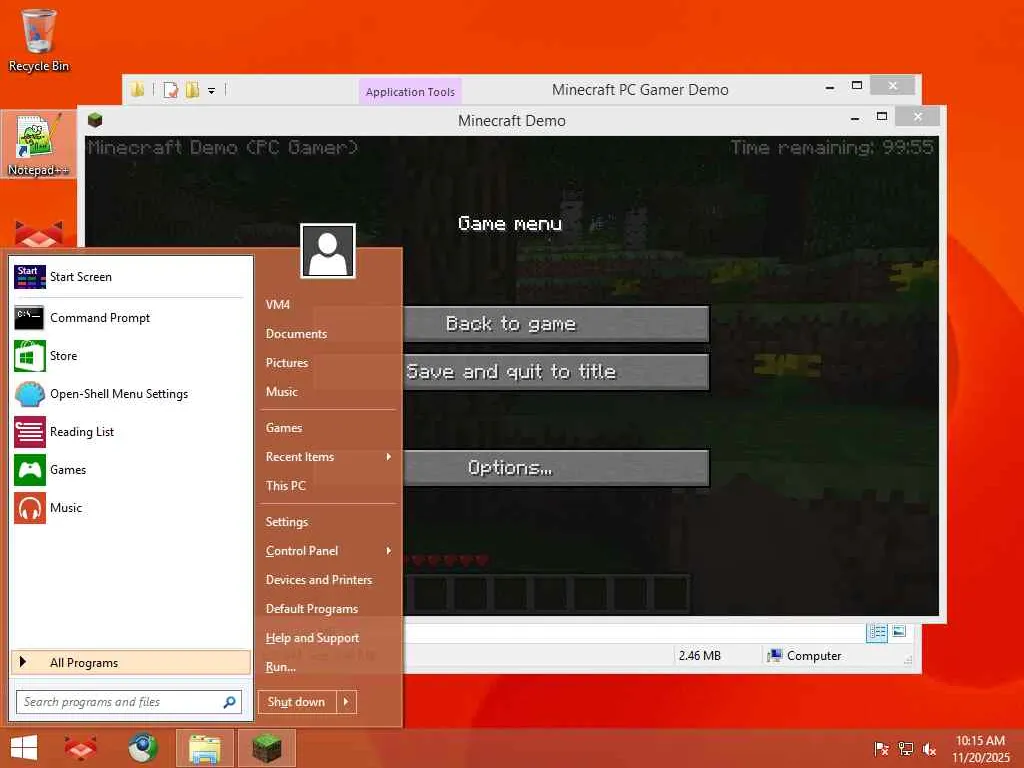Click the Minecraft Demo window grass block icon
Screen dimensions: 1024x768
point(95,120)
